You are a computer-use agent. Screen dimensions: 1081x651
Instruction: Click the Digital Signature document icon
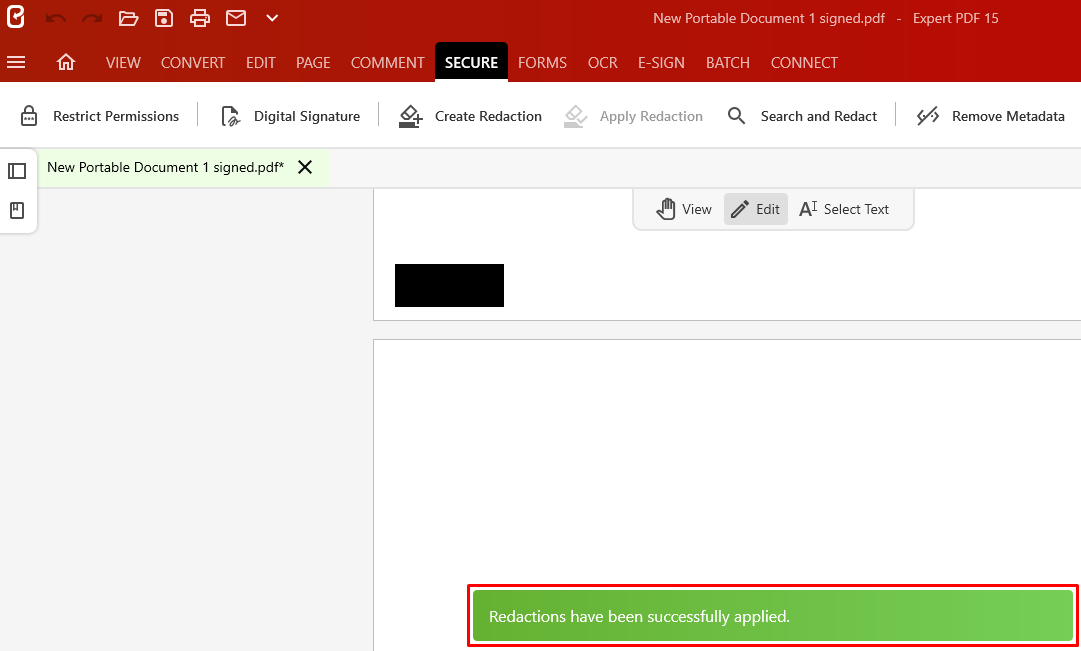[x=230, y=116]
